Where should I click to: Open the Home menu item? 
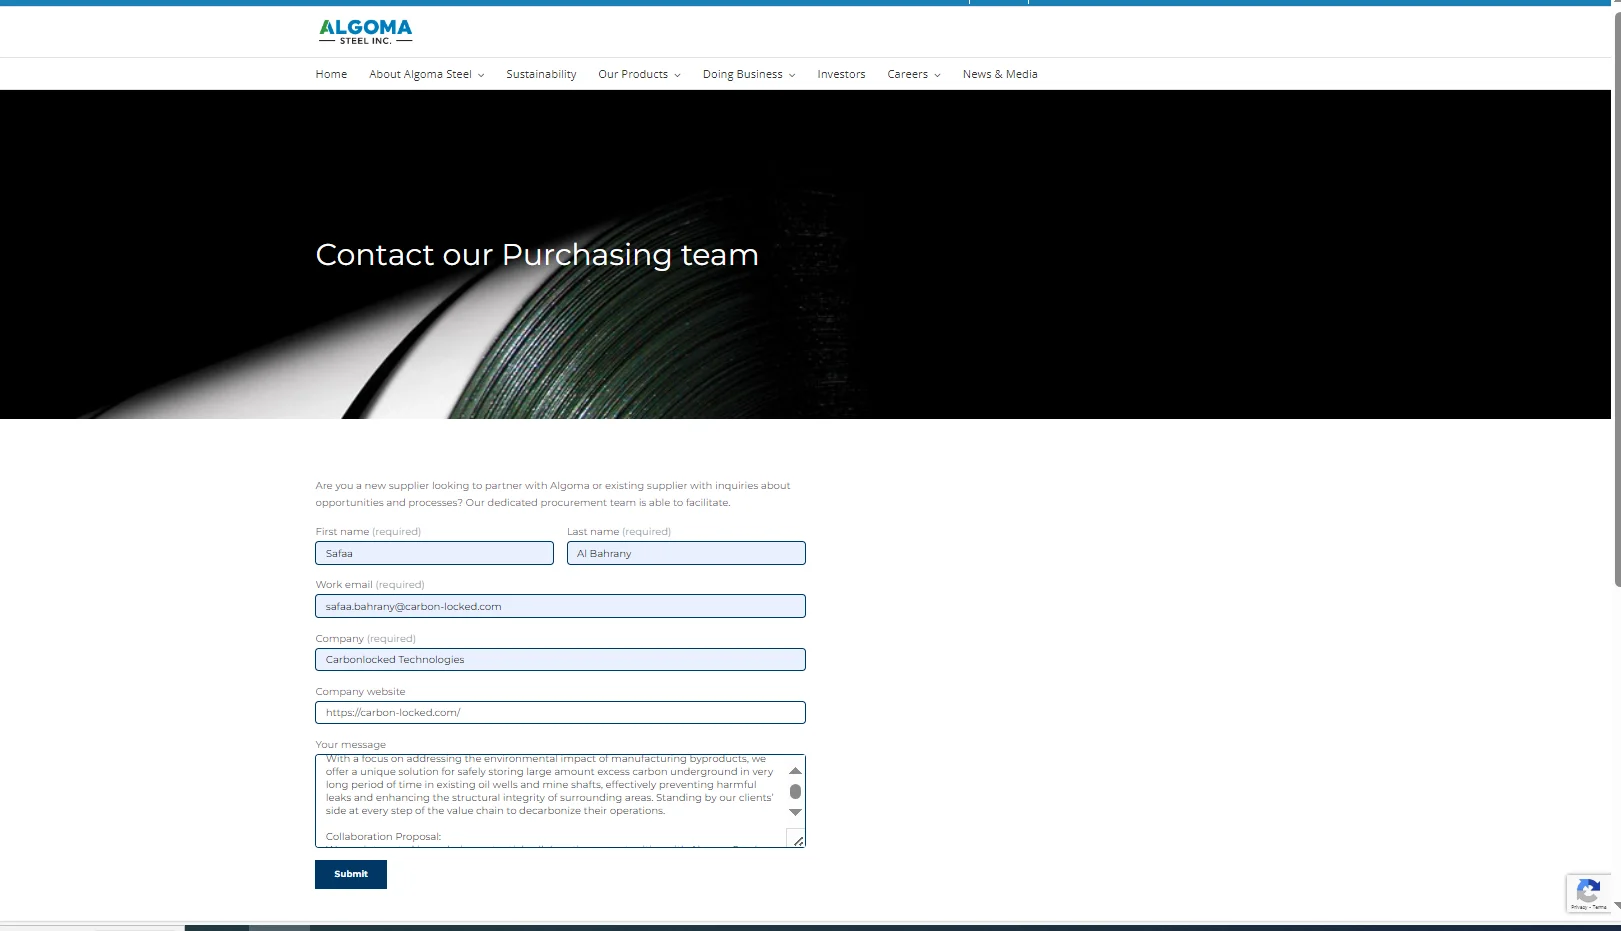(x=331, y=74)
